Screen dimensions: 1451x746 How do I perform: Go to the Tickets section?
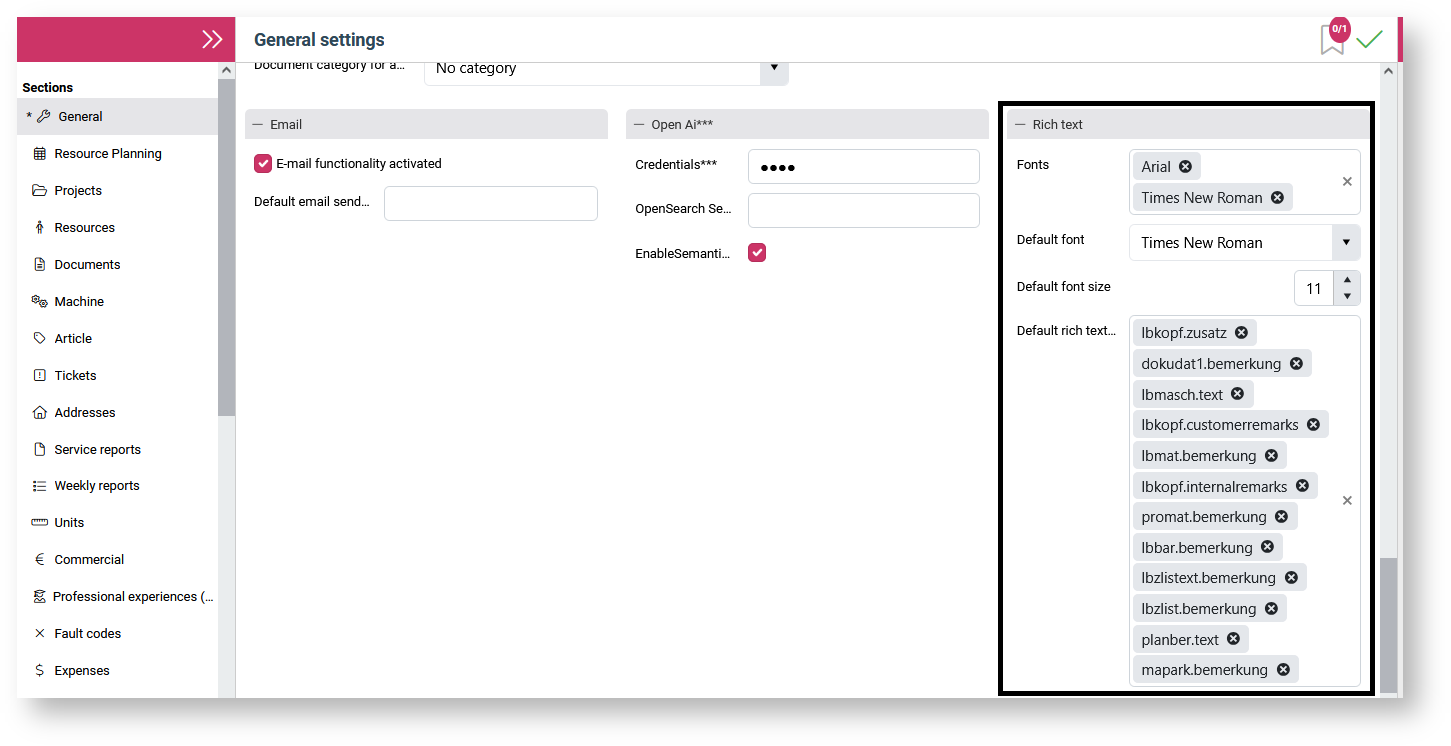[75, 376]
